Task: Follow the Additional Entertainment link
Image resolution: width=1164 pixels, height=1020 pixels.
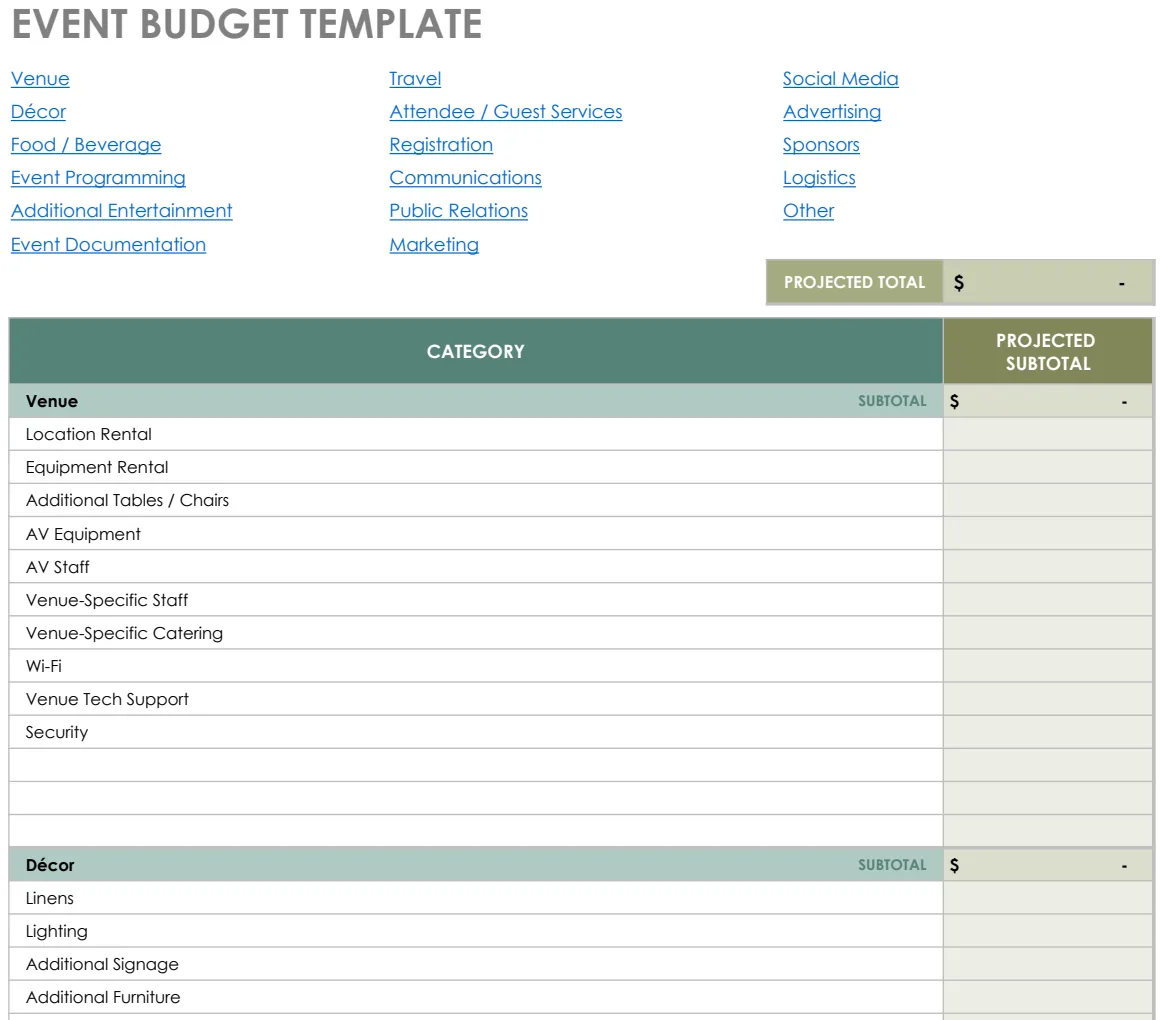Action: click(x=122, y=211)
